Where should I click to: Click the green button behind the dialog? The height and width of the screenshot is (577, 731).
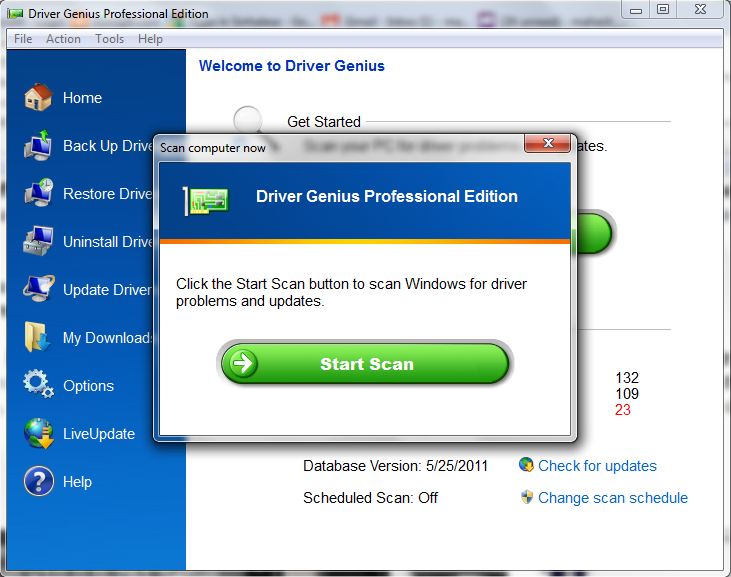coord(593,234)
